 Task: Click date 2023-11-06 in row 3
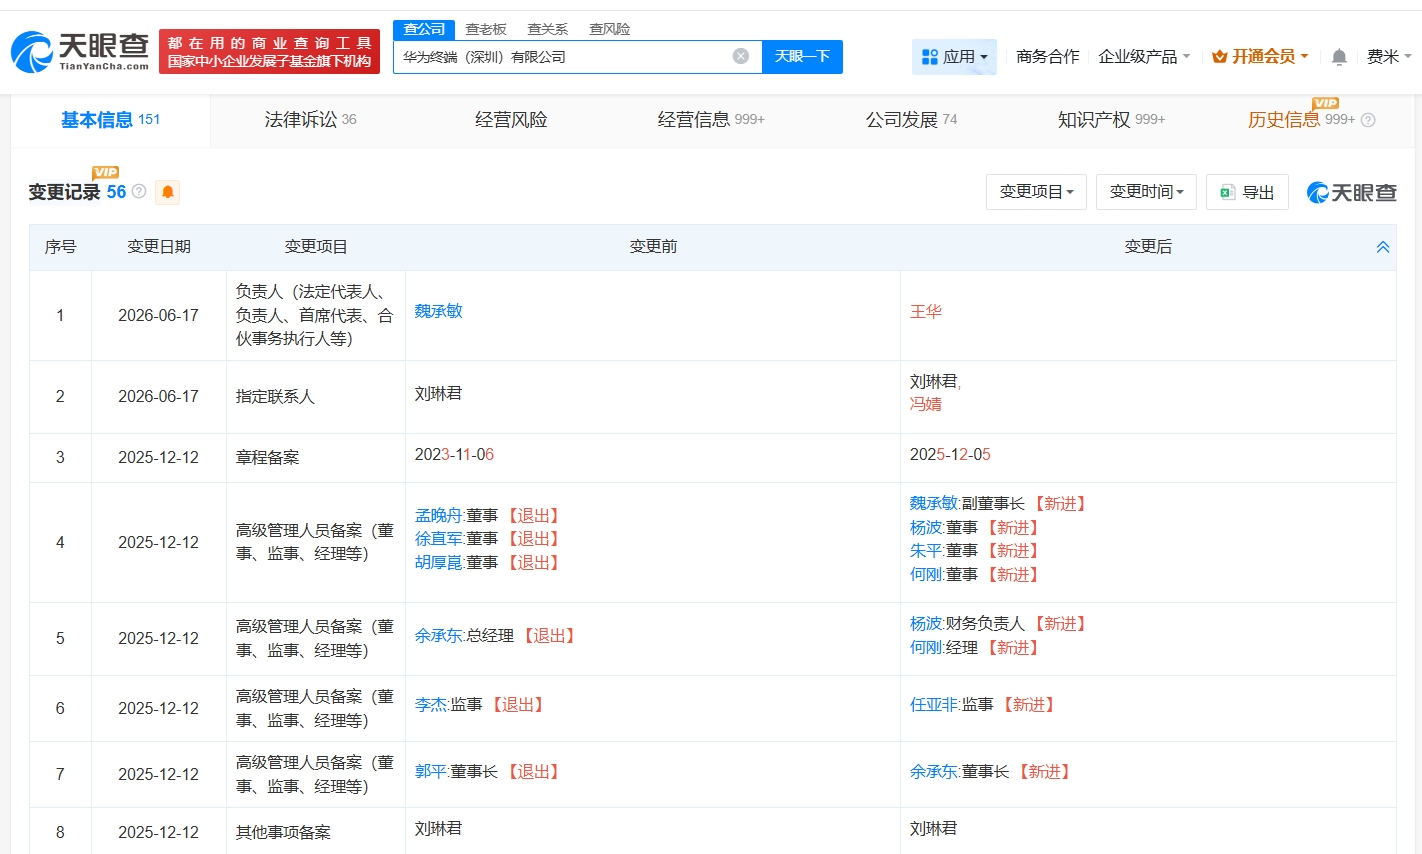click(455, 455)
